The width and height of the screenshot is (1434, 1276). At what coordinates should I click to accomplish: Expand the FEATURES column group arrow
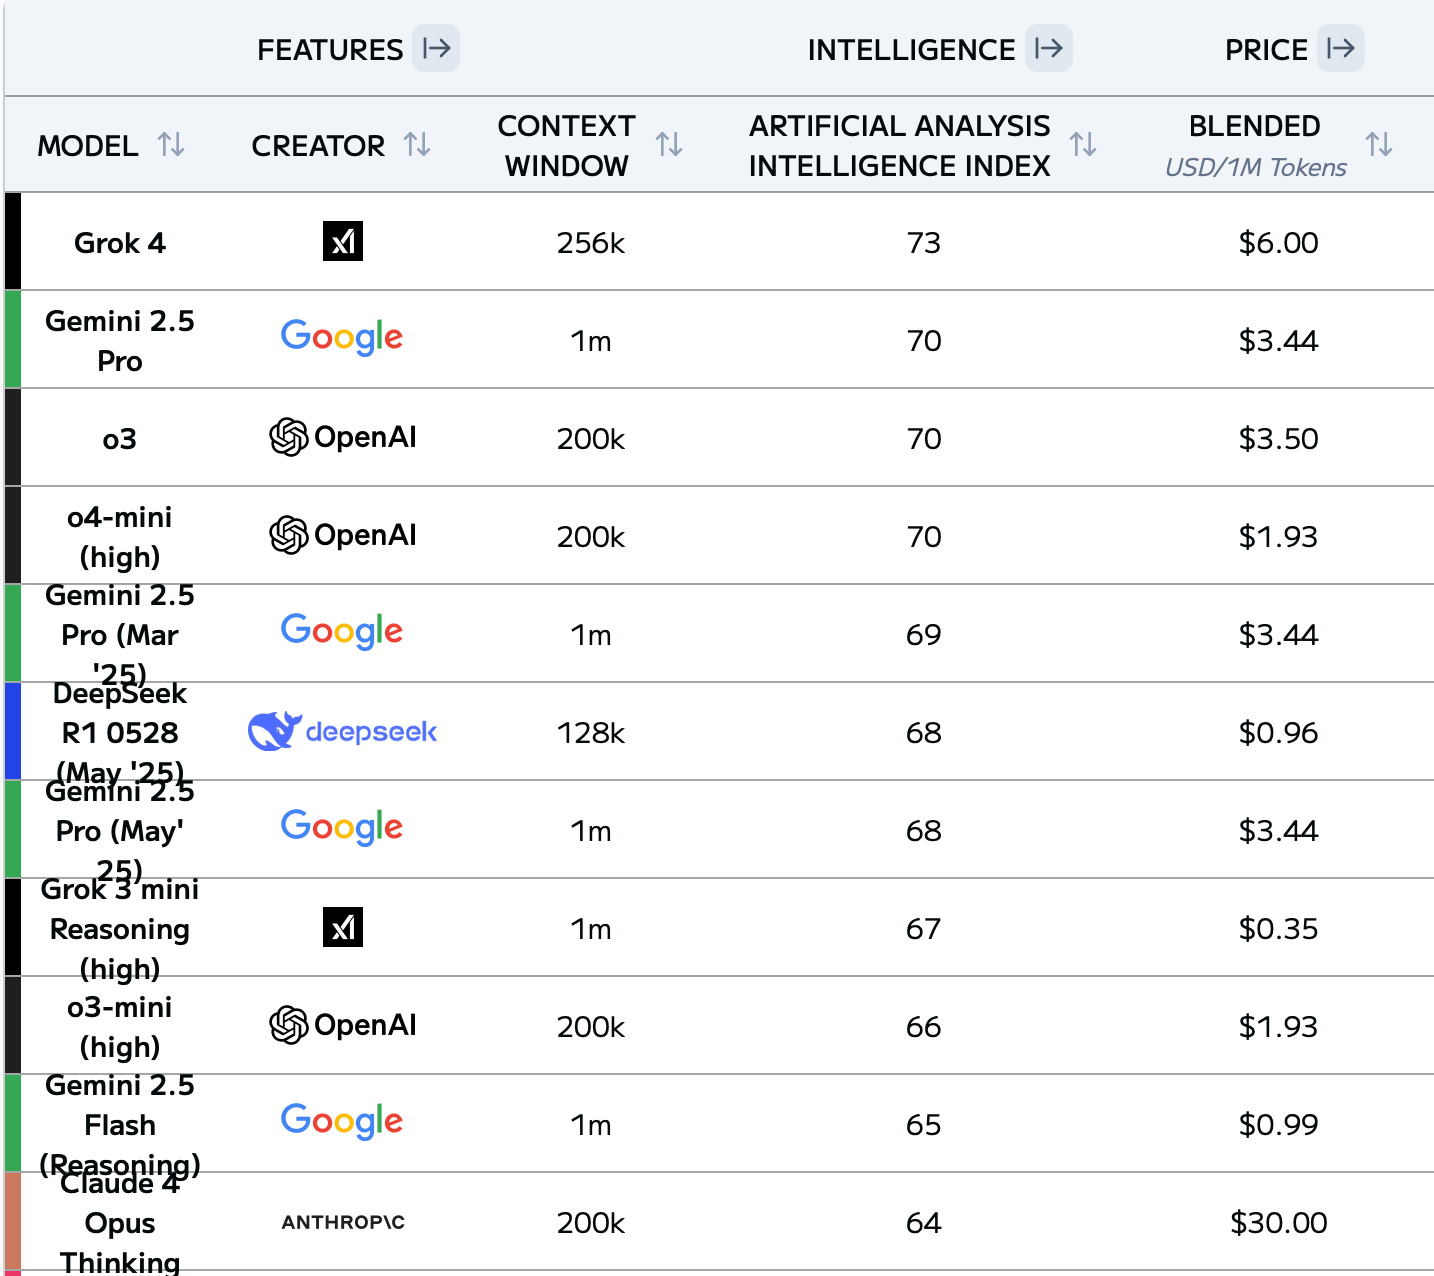click(x=436, y=48)
